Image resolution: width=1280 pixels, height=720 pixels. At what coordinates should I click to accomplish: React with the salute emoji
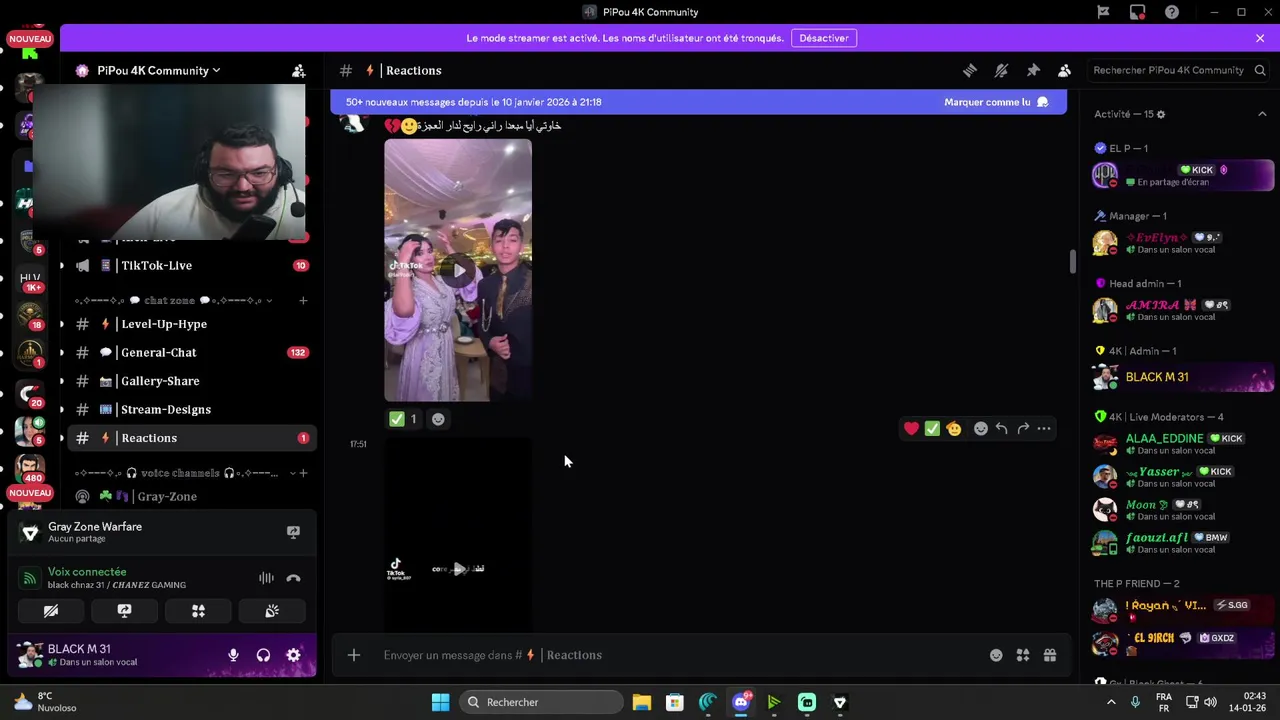[x=953, y=428]
